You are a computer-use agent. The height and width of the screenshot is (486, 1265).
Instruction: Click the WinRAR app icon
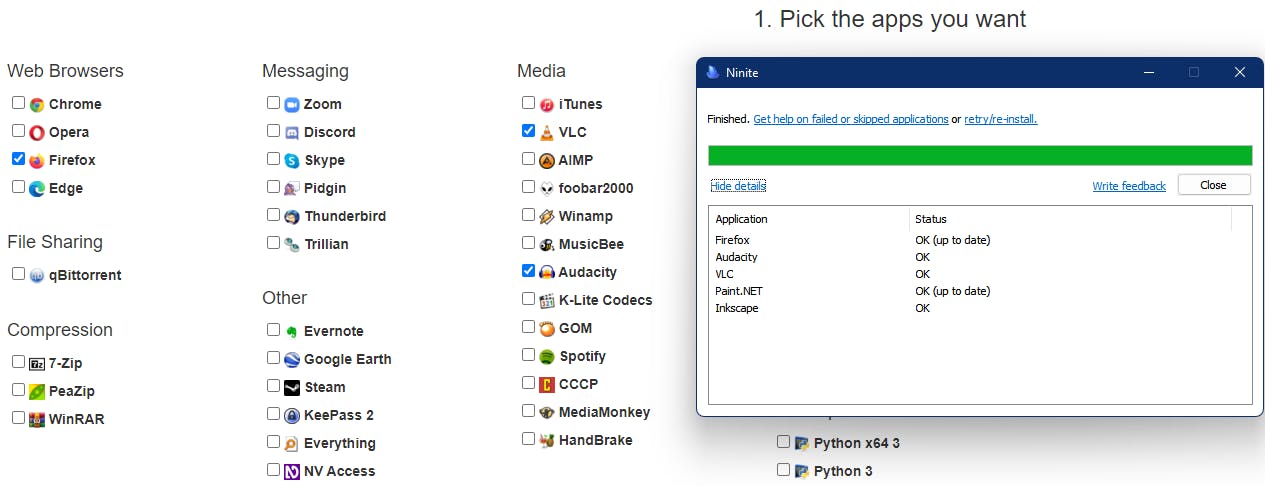(37, 419)
